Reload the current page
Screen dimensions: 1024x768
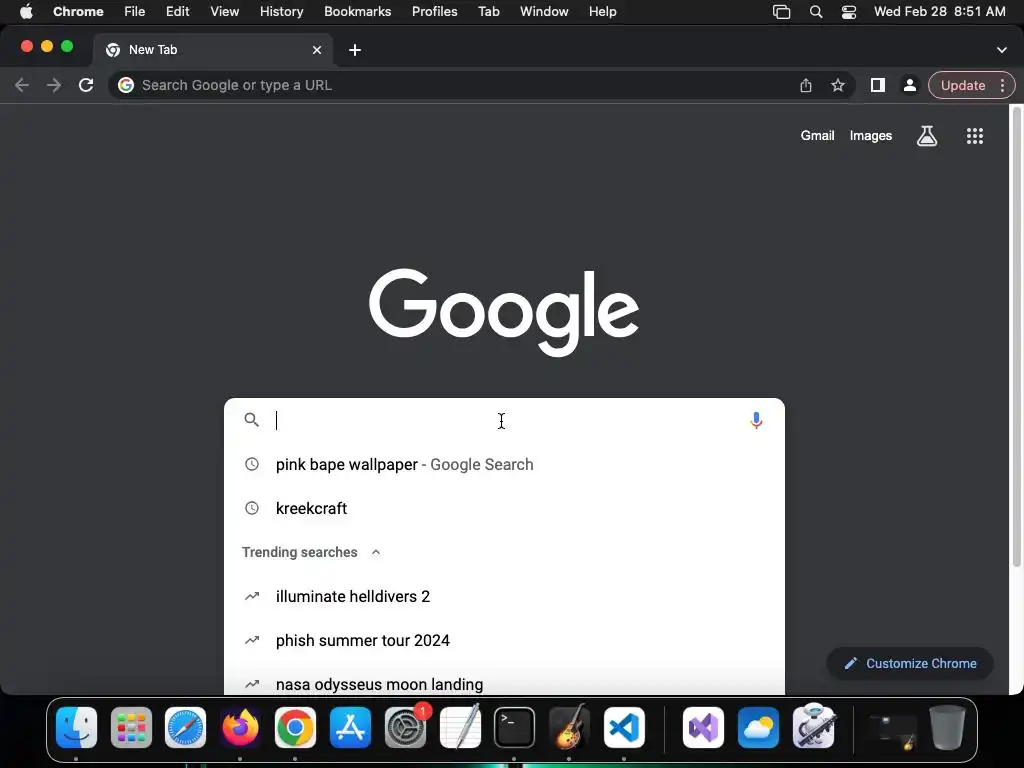pyautogui.click(x=86, y=85)
